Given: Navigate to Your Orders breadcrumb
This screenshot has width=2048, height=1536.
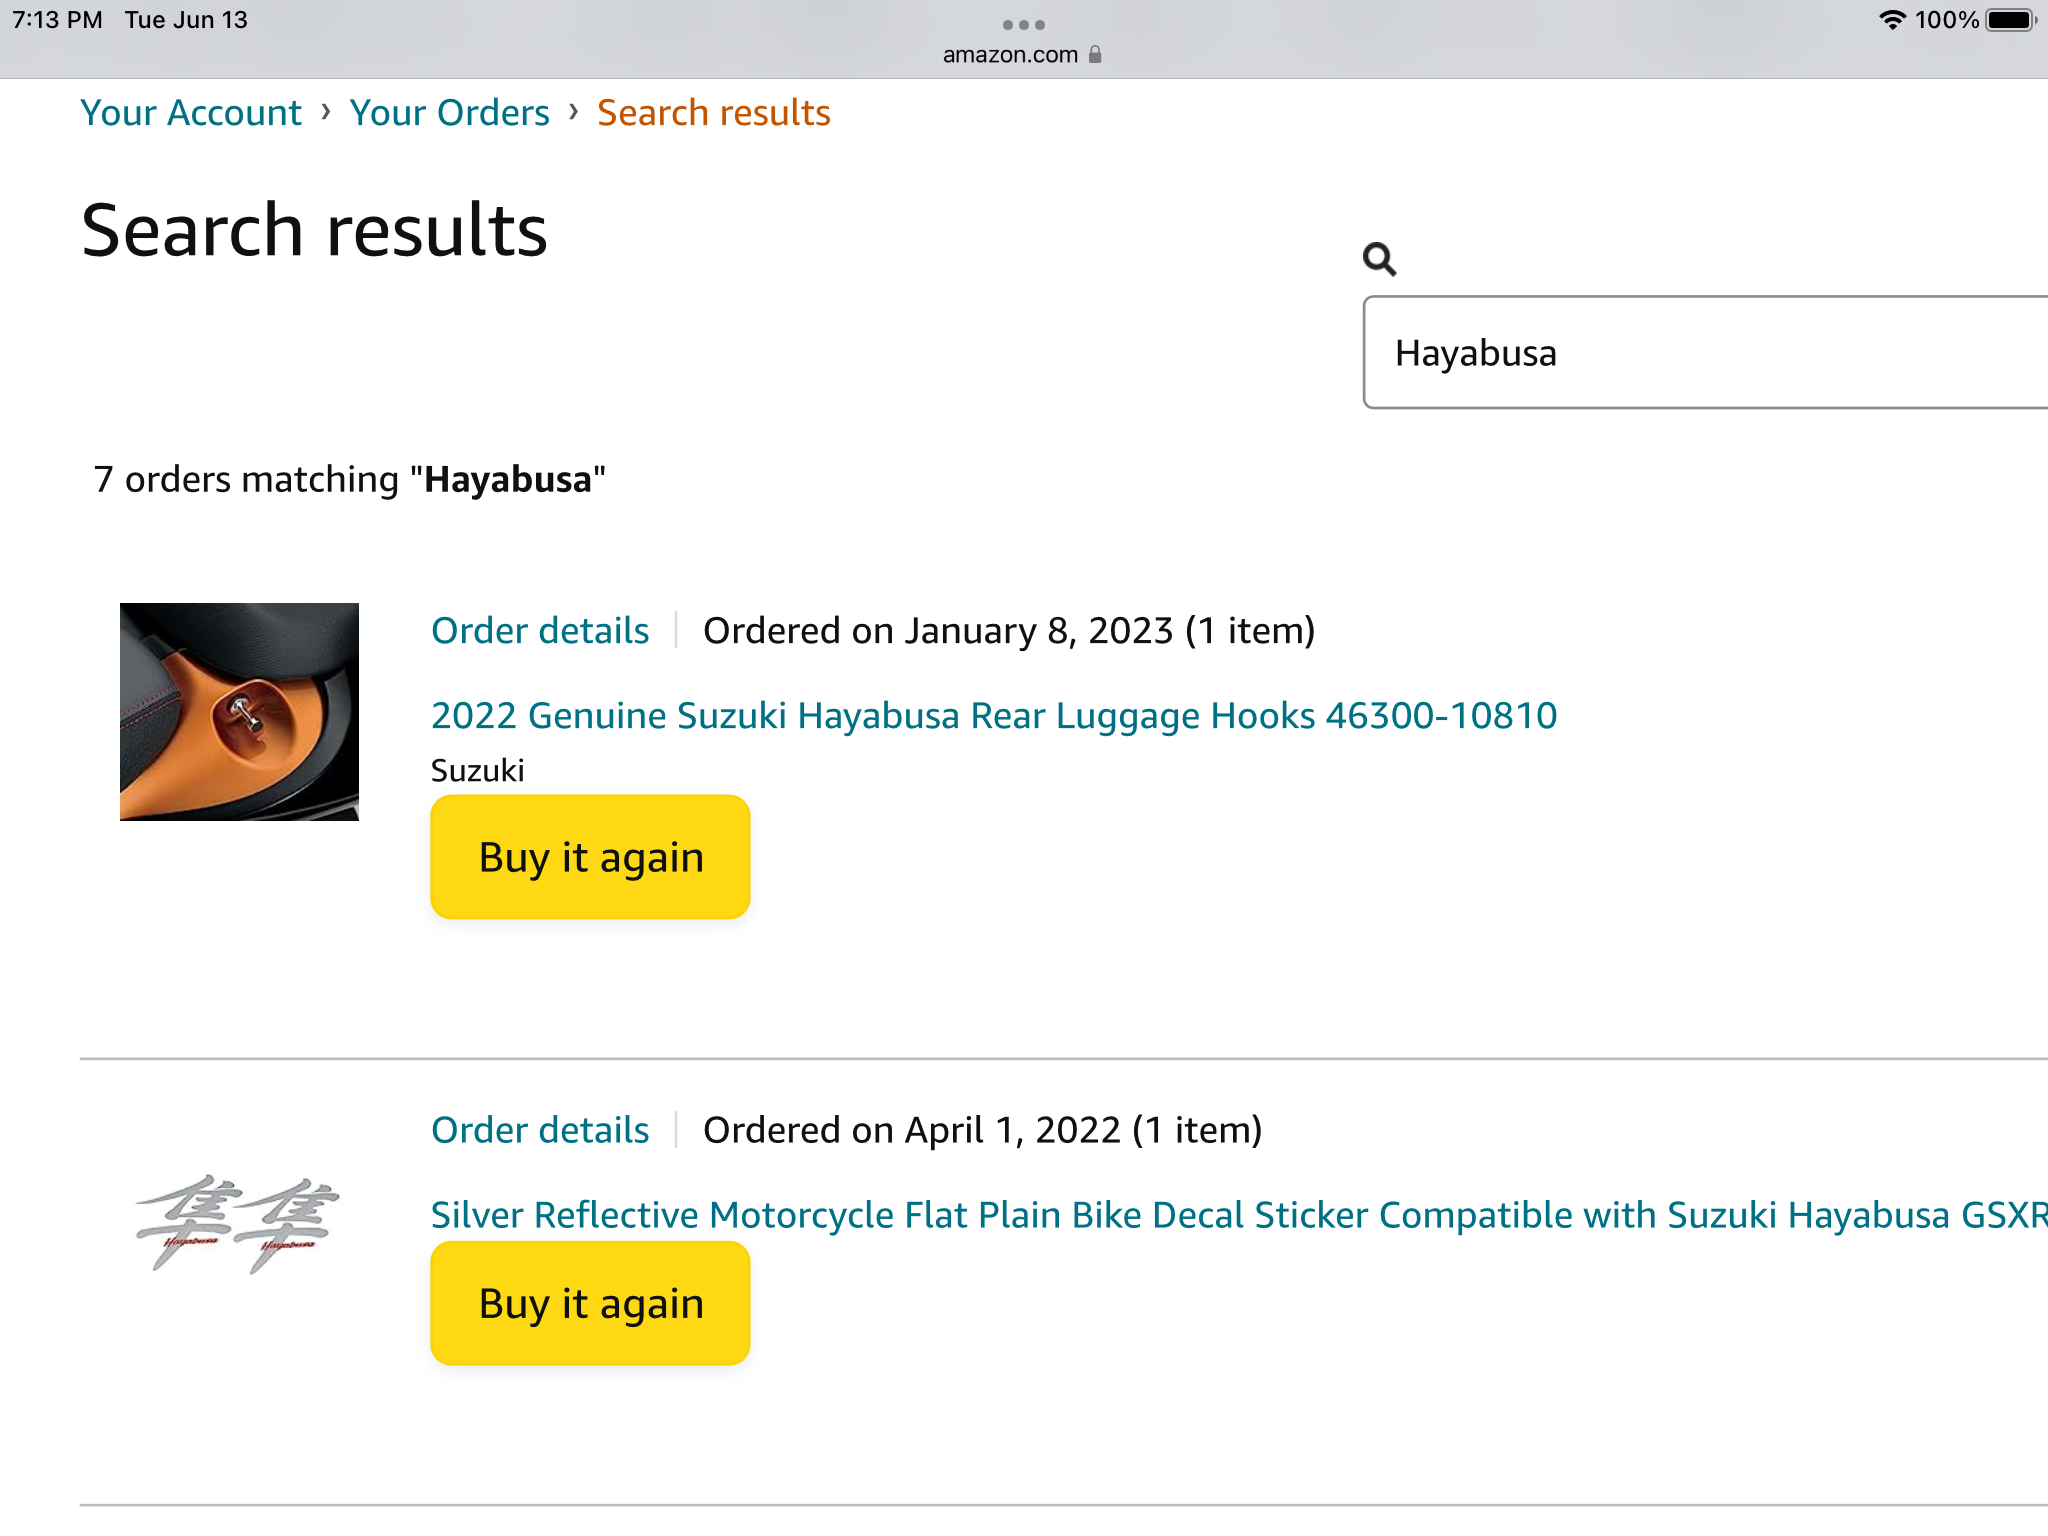Looking at the screenshot, I should click(449, 113).
